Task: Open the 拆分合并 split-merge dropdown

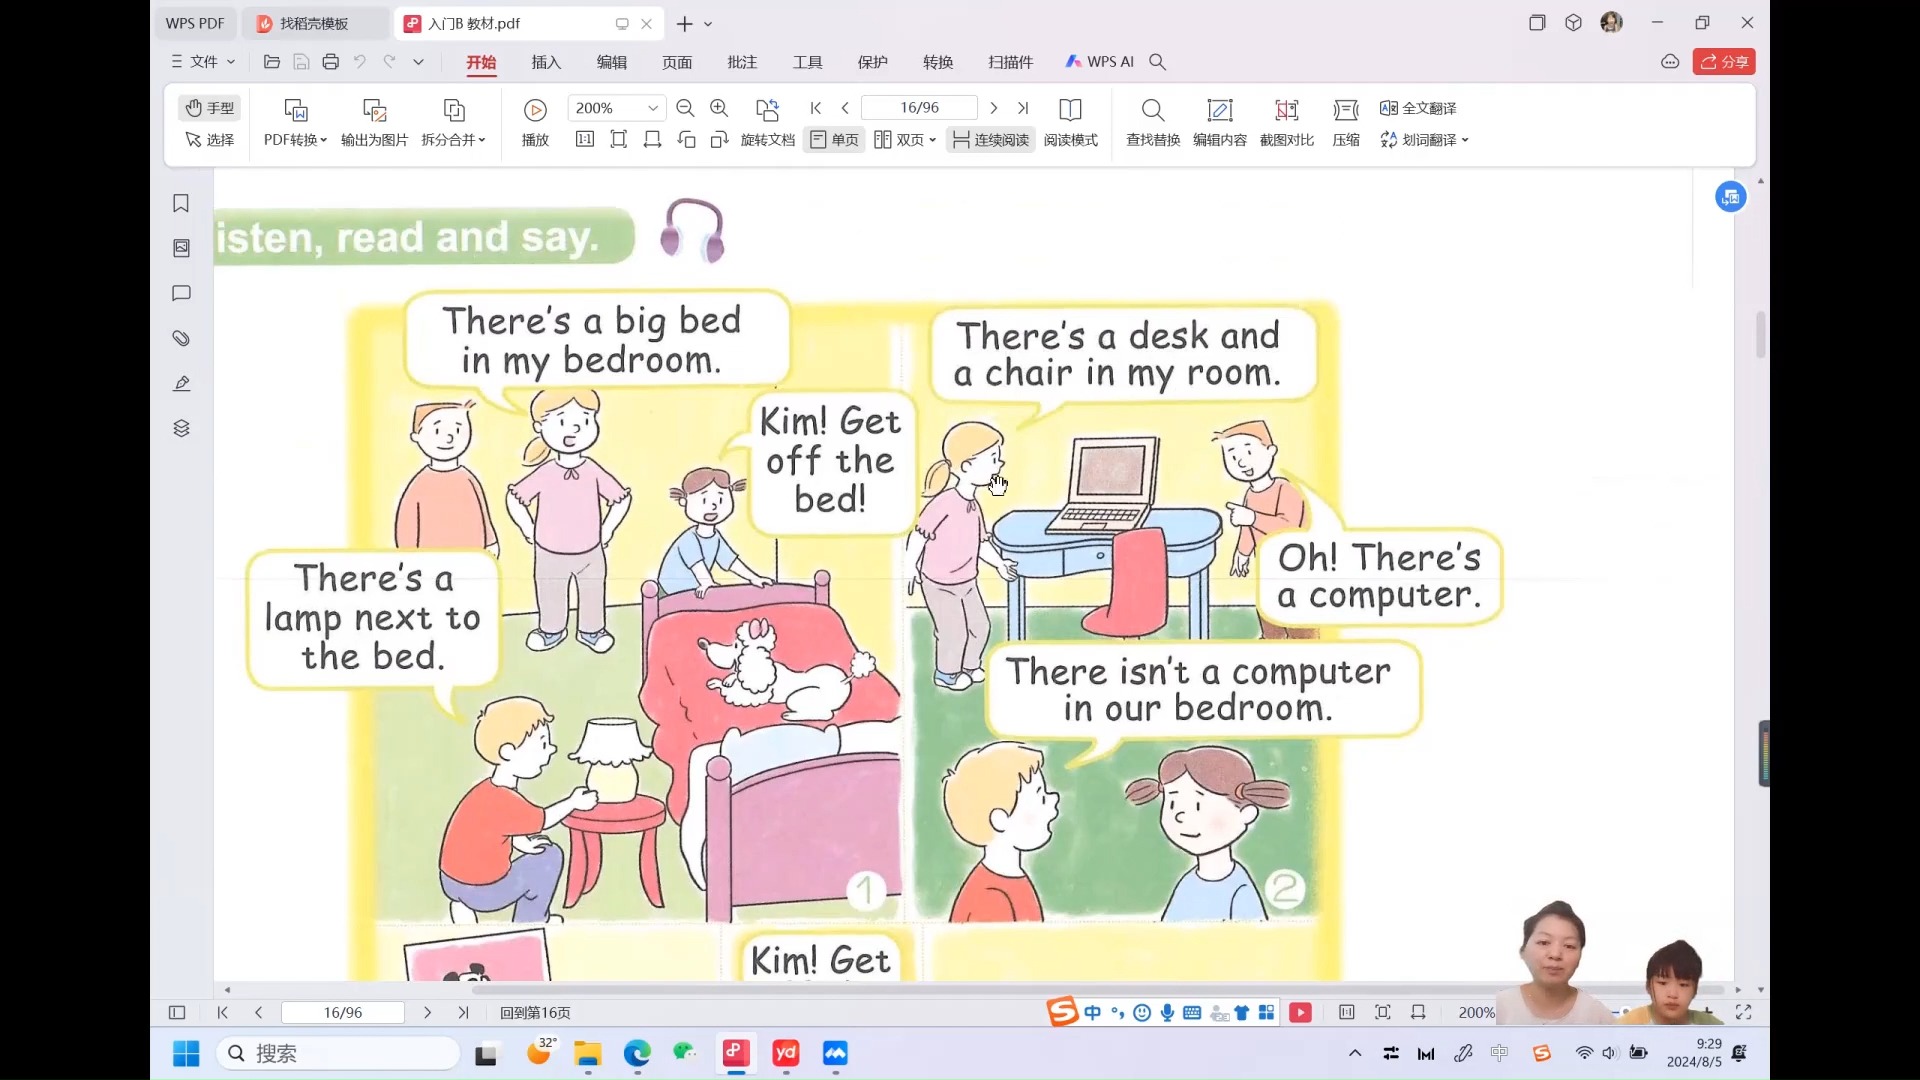Action: [453, 123]
